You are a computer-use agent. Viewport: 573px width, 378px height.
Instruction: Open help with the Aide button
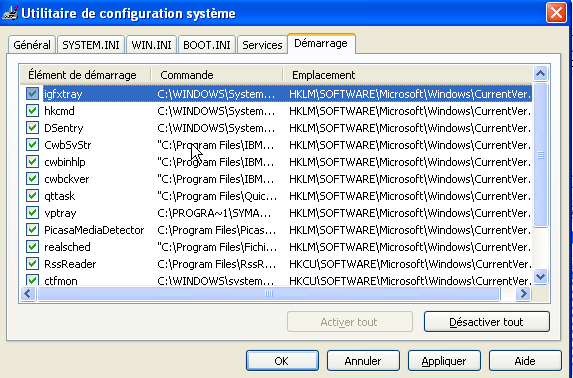[x=525, y=361]
